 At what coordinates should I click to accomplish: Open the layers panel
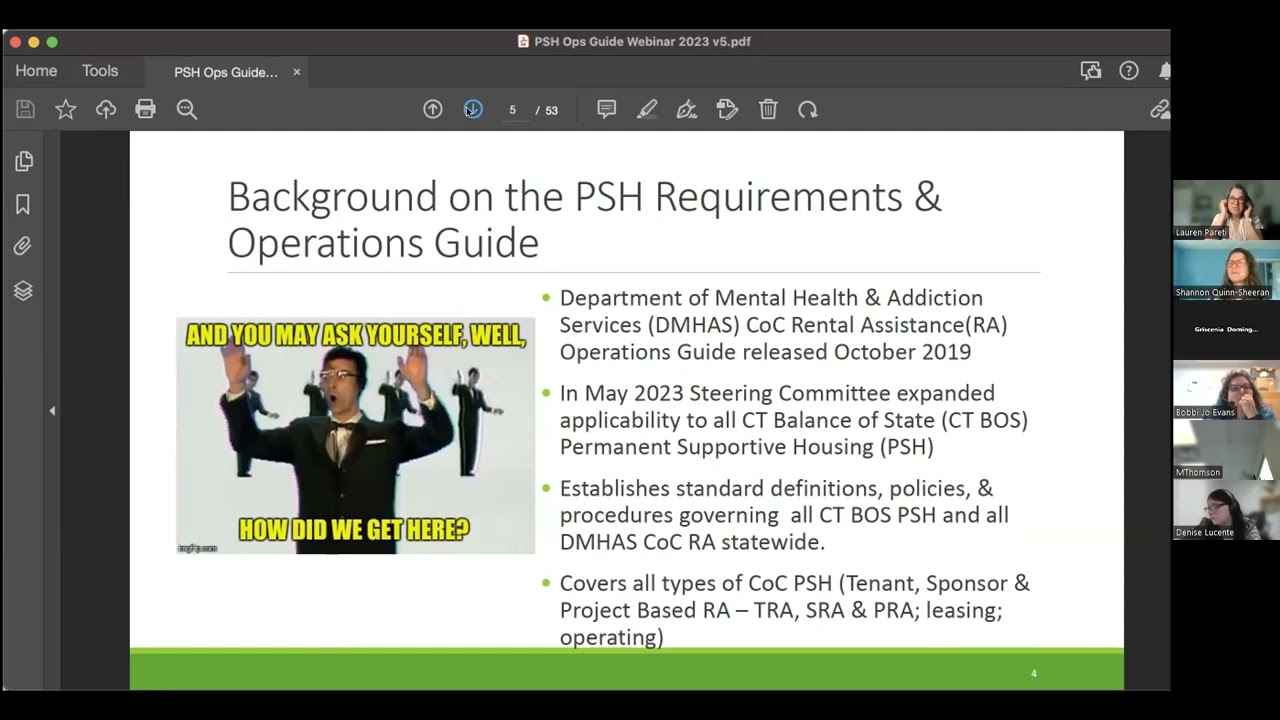(23, 290)
